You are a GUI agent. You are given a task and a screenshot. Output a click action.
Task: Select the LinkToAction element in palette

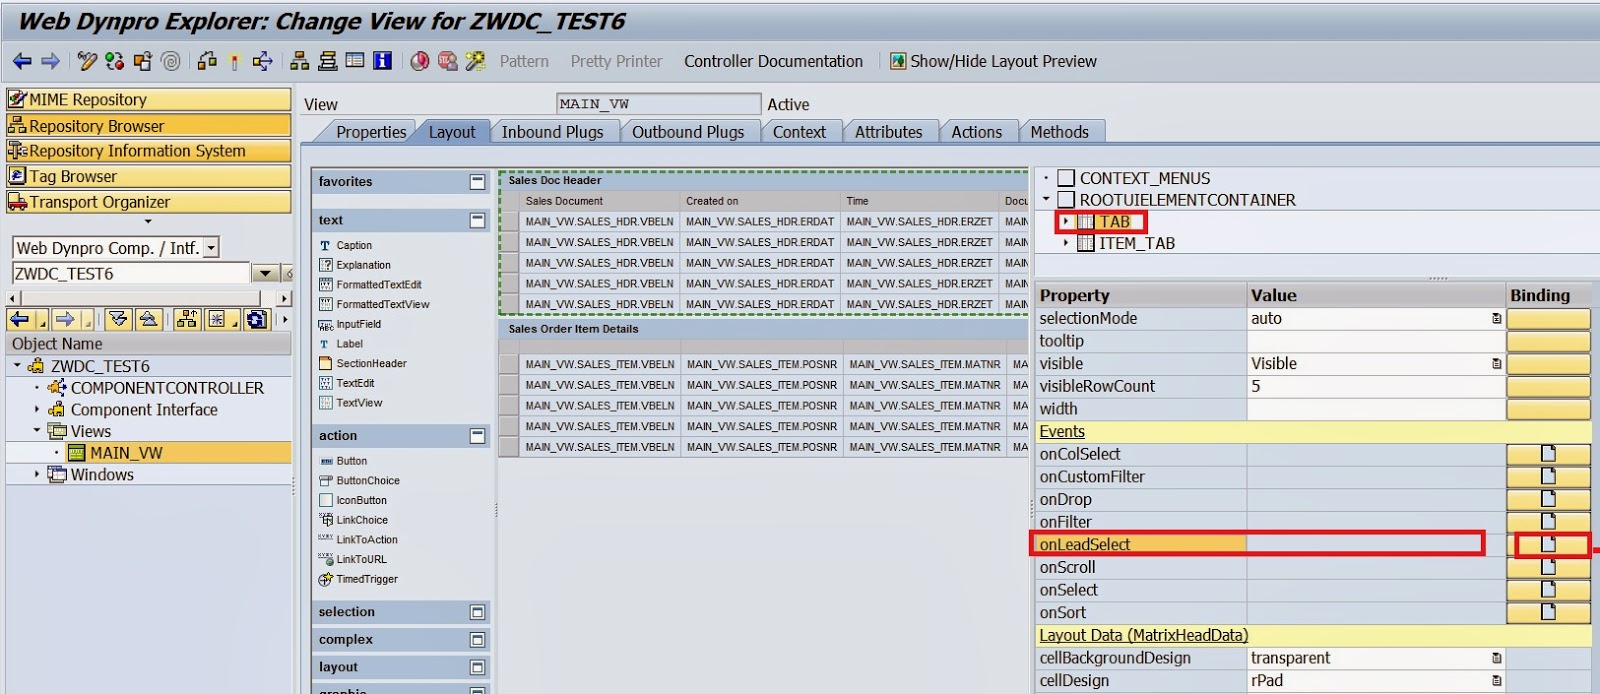coord(366,540)
